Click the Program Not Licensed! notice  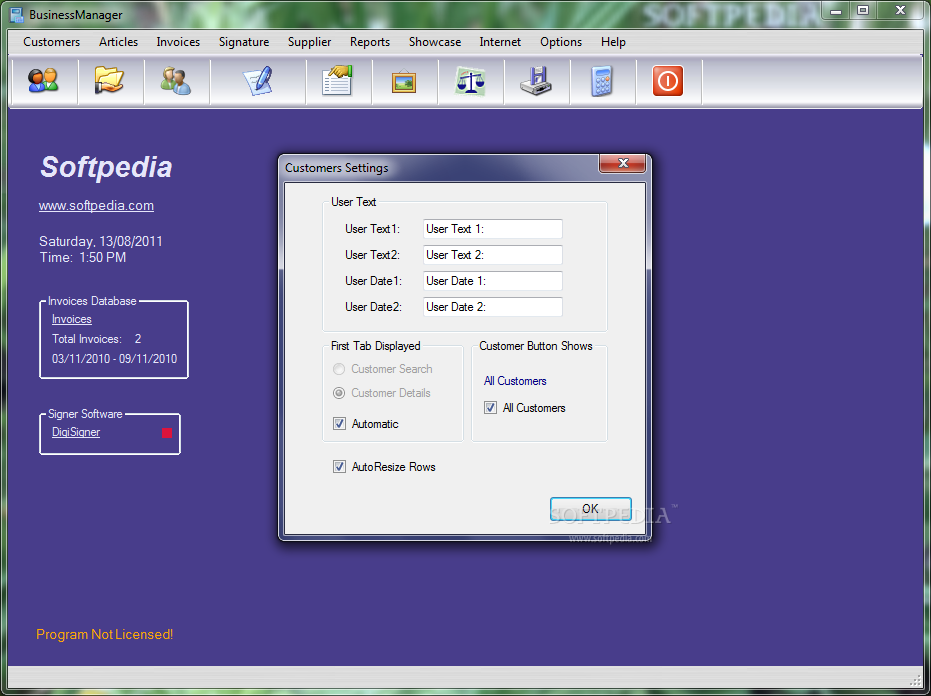point(104,634)
